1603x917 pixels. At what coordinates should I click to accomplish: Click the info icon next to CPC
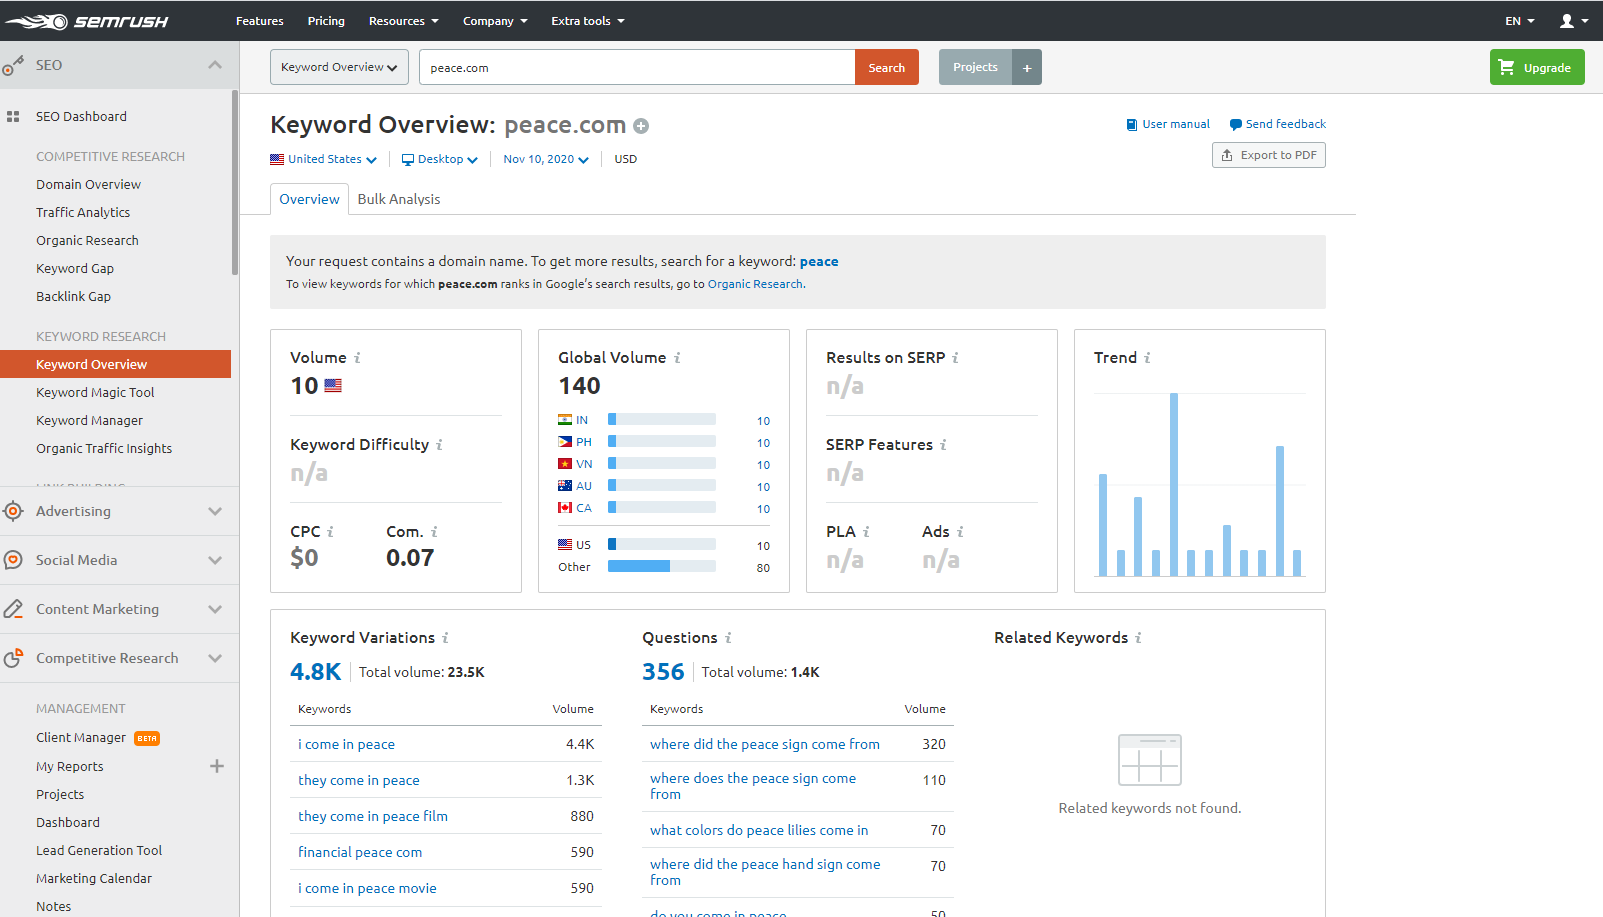pos(330,532)
